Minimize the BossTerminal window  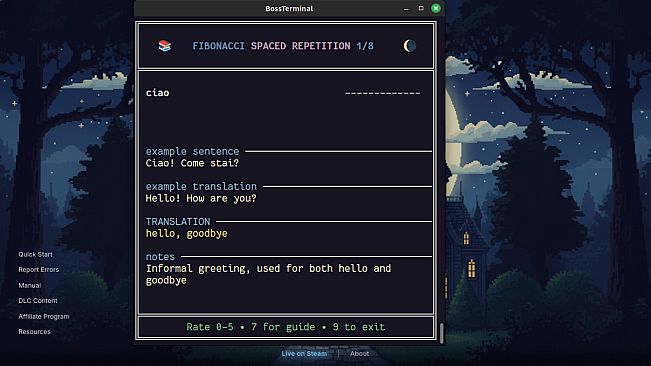pos(406,9)
